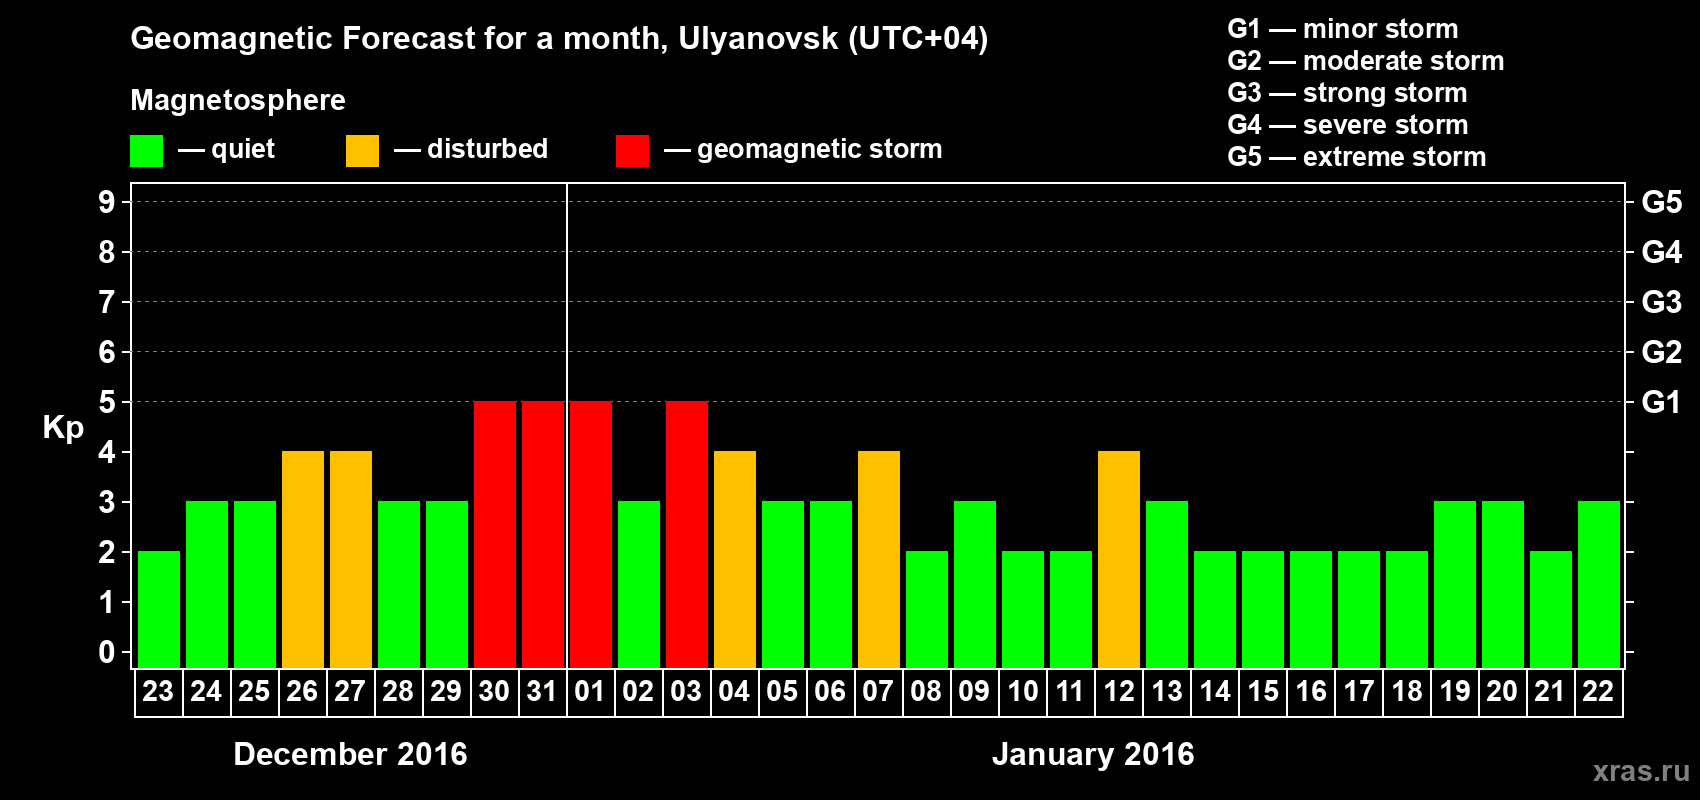
Task: Click the 'Magnetosphere' heading
Action: pos(238,100)
